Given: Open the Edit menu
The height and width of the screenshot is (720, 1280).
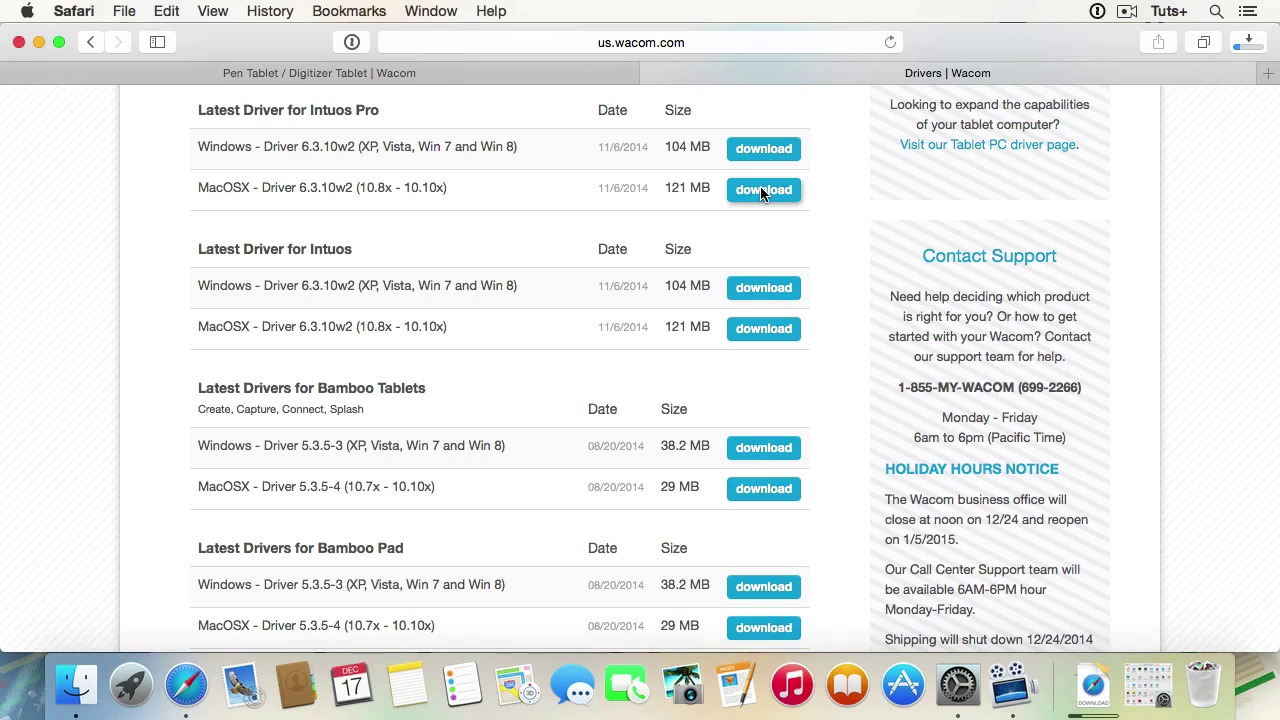Looking at the screenshot, I should 166,11.
